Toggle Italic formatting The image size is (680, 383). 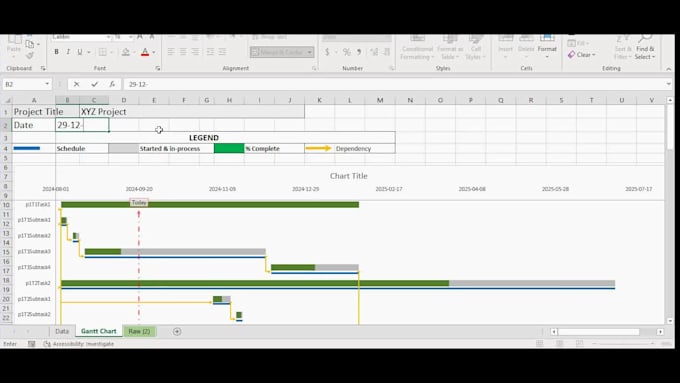(68, 52)
